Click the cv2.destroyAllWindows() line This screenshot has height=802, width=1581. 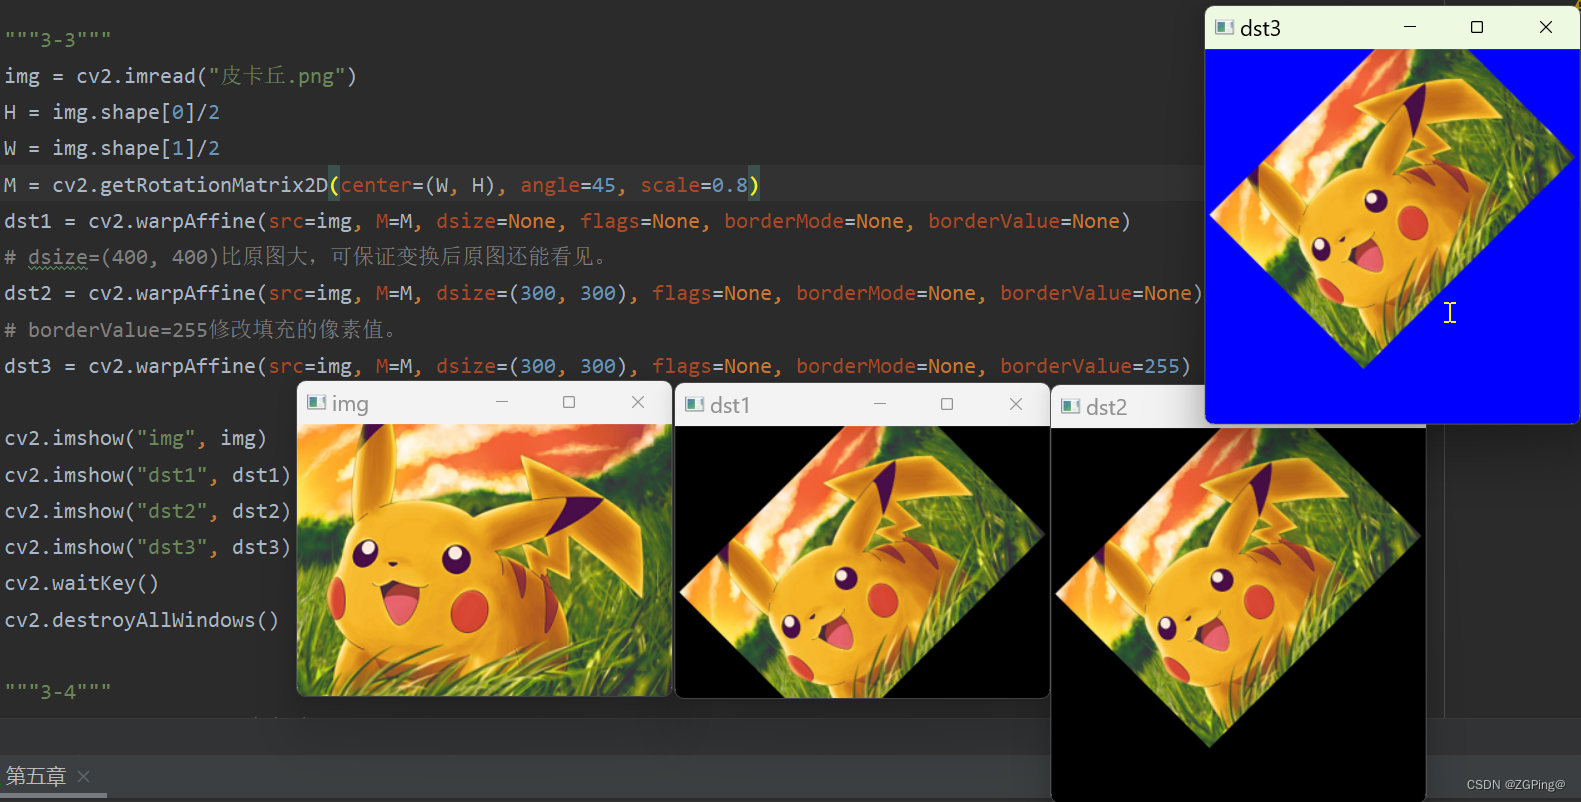click(x=142, y=620)
